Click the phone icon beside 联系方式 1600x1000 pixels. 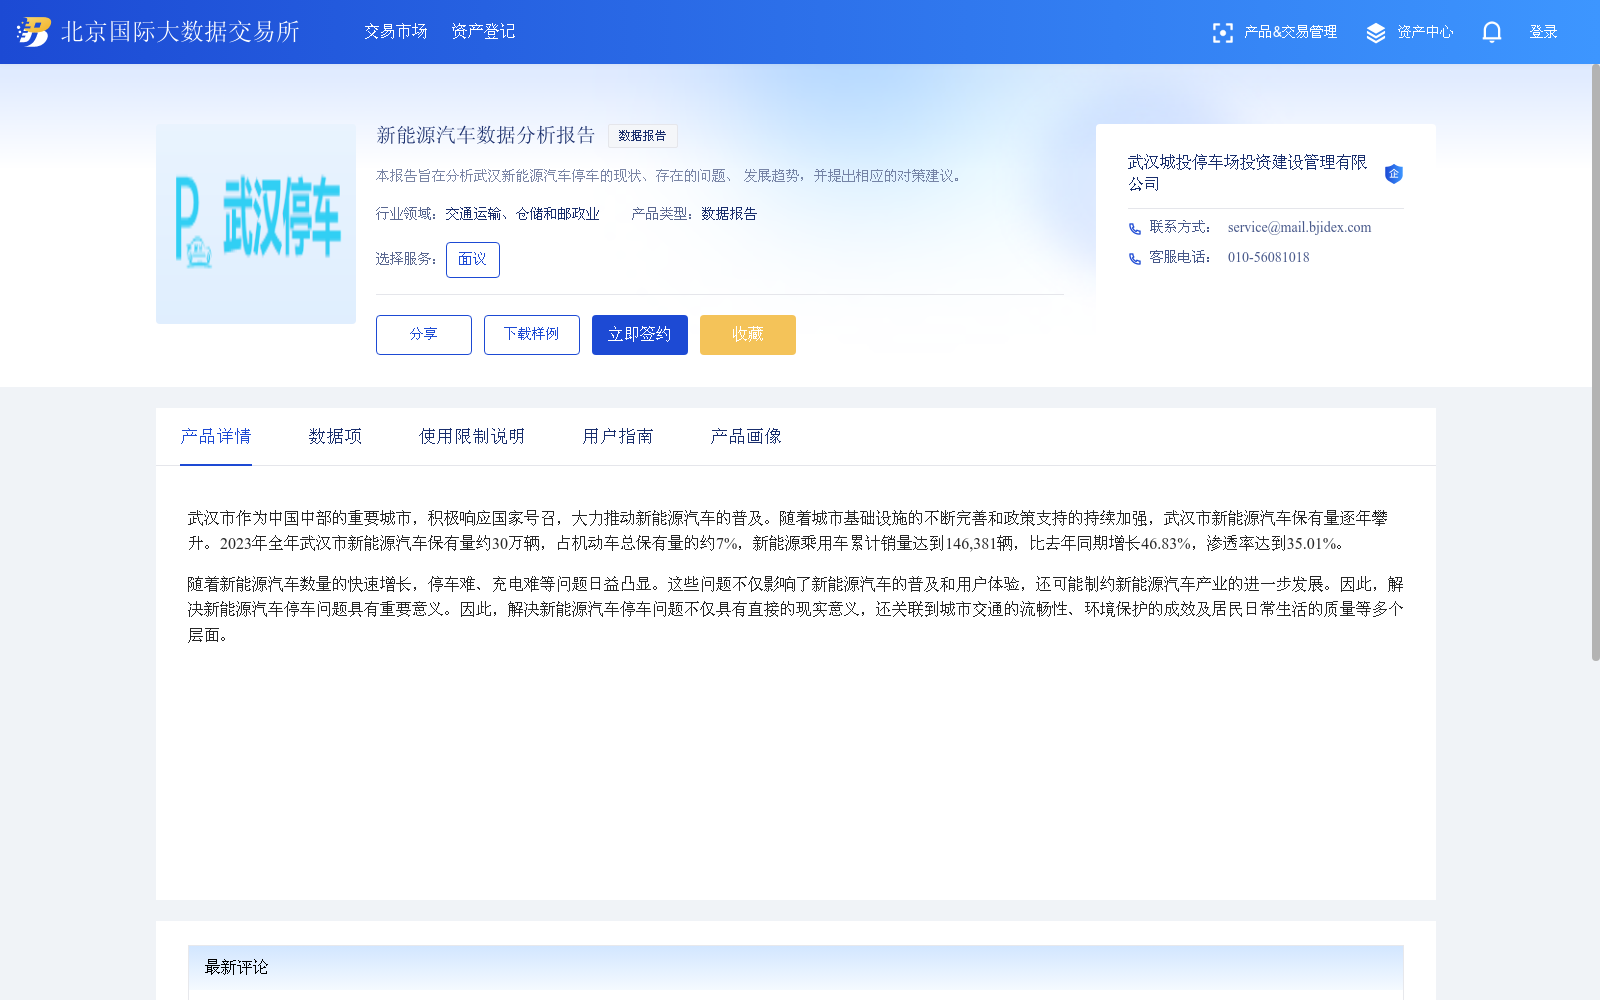coord(1135,229)
